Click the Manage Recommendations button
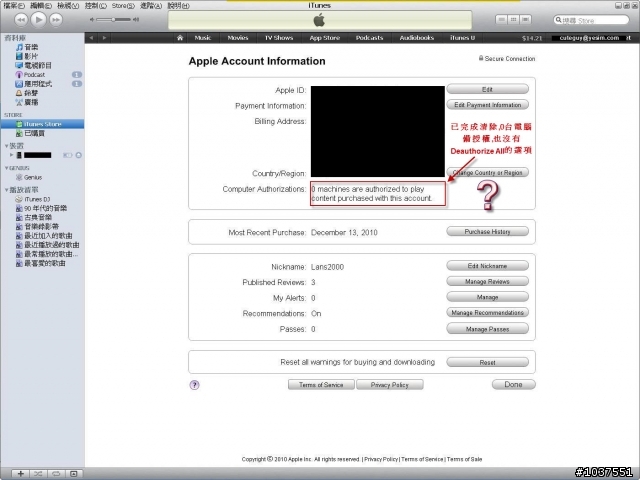Image resolution: width=640 pixels, height=480 pixels. tap(487, 312)
